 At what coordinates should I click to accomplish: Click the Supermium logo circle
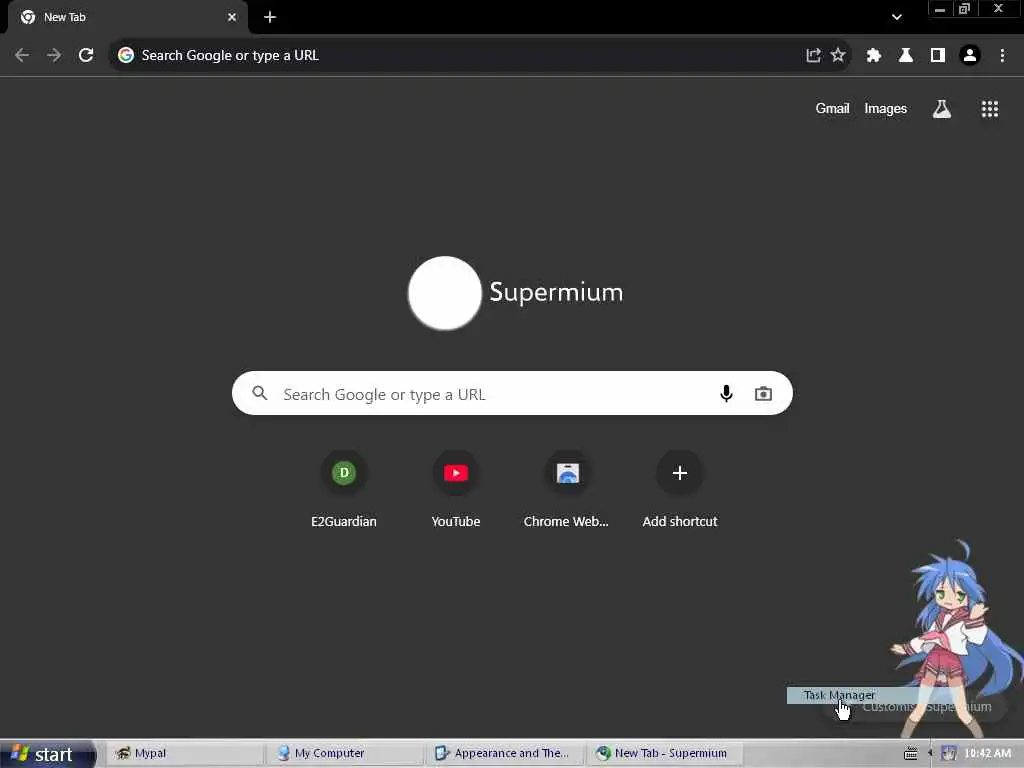click(x=445, y=293)
